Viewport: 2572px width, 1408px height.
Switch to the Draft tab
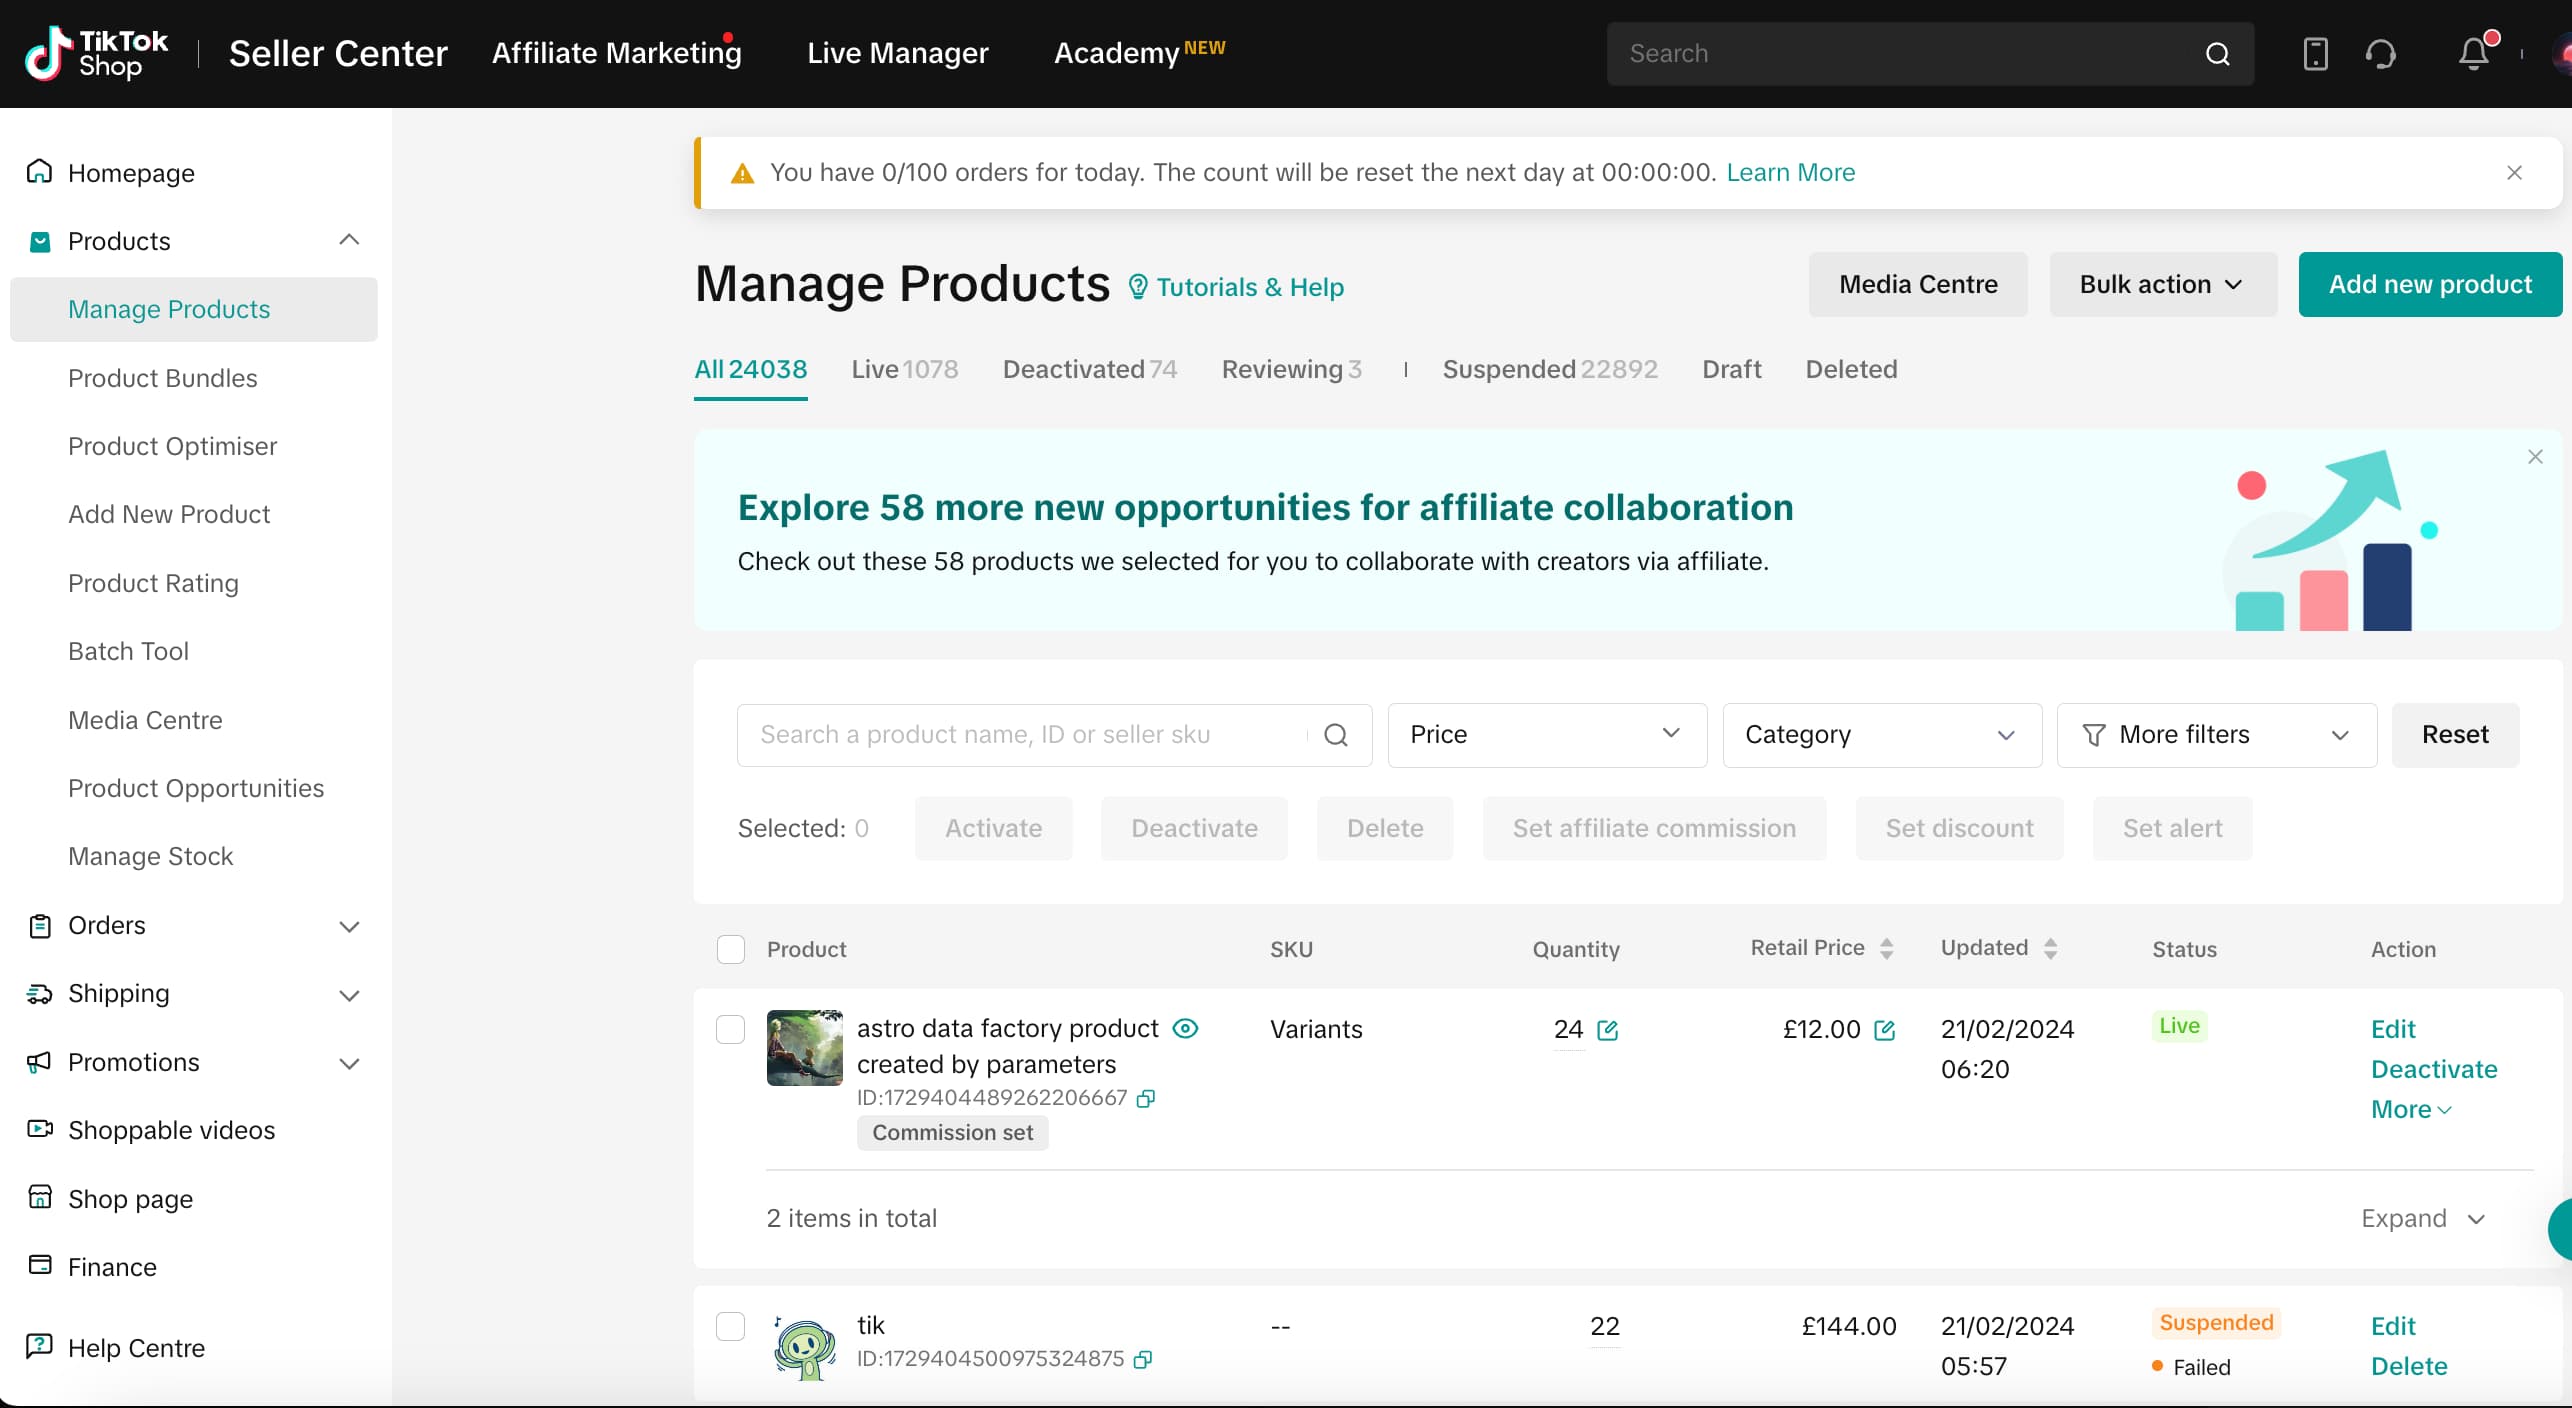tap(1731, 369)
